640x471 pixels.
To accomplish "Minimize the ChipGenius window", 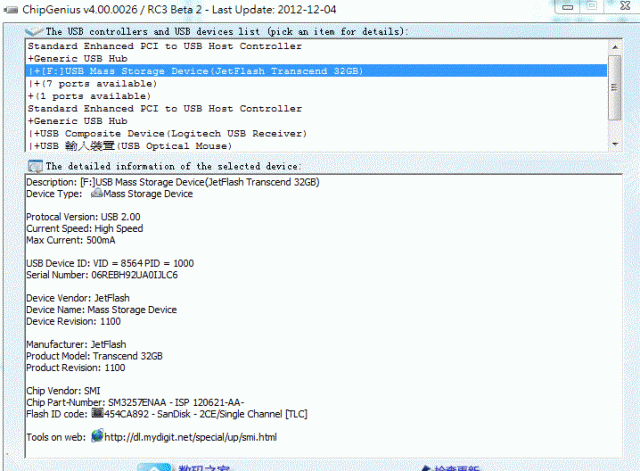I will pos(567,7).
